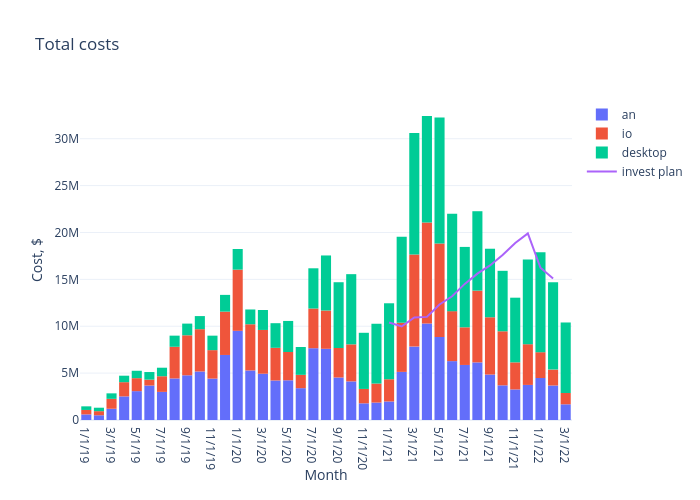Click the 'Total costs' chart title
Image resolution: width=700 pixels, height=500 pixels.
[x=77, y=44]
